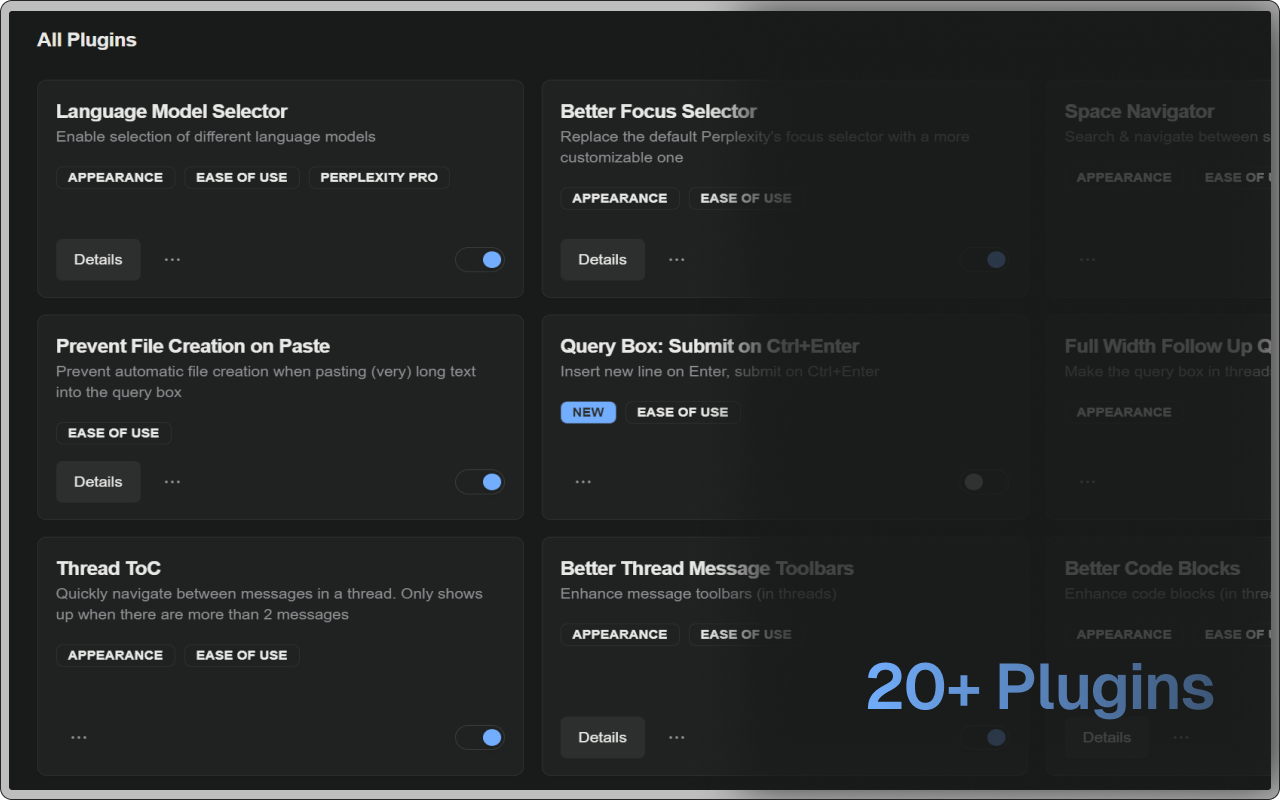The image size is (1280, 800).
Task: Open more options for Space Navigator plugin
Action: (1087, 260)
